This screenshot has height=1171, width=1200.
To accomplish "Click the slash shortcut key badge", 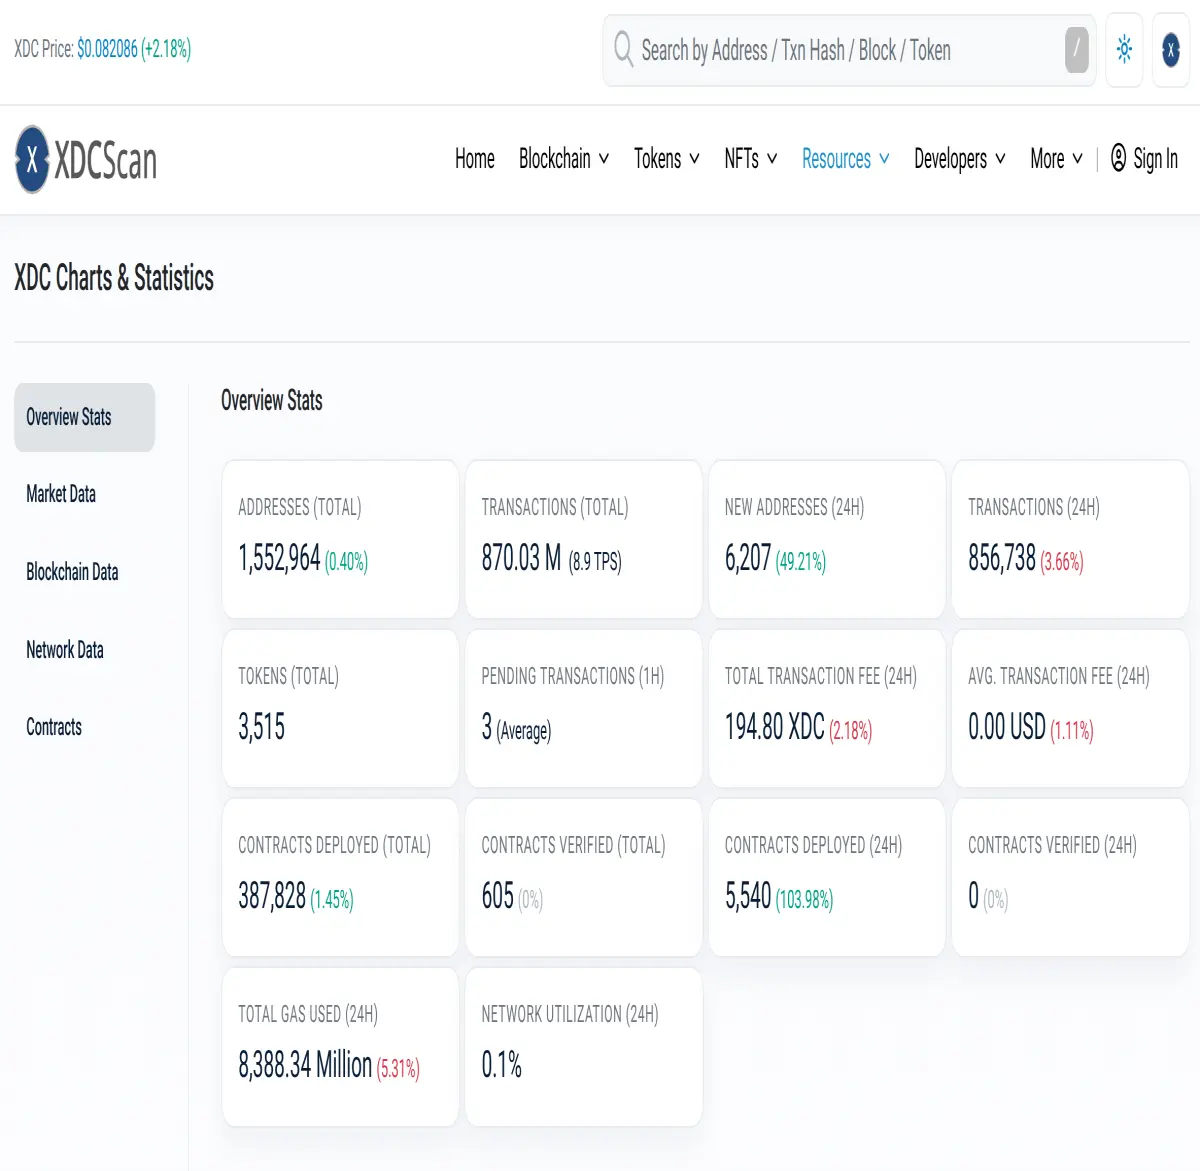I will [x=1076, y=50].
